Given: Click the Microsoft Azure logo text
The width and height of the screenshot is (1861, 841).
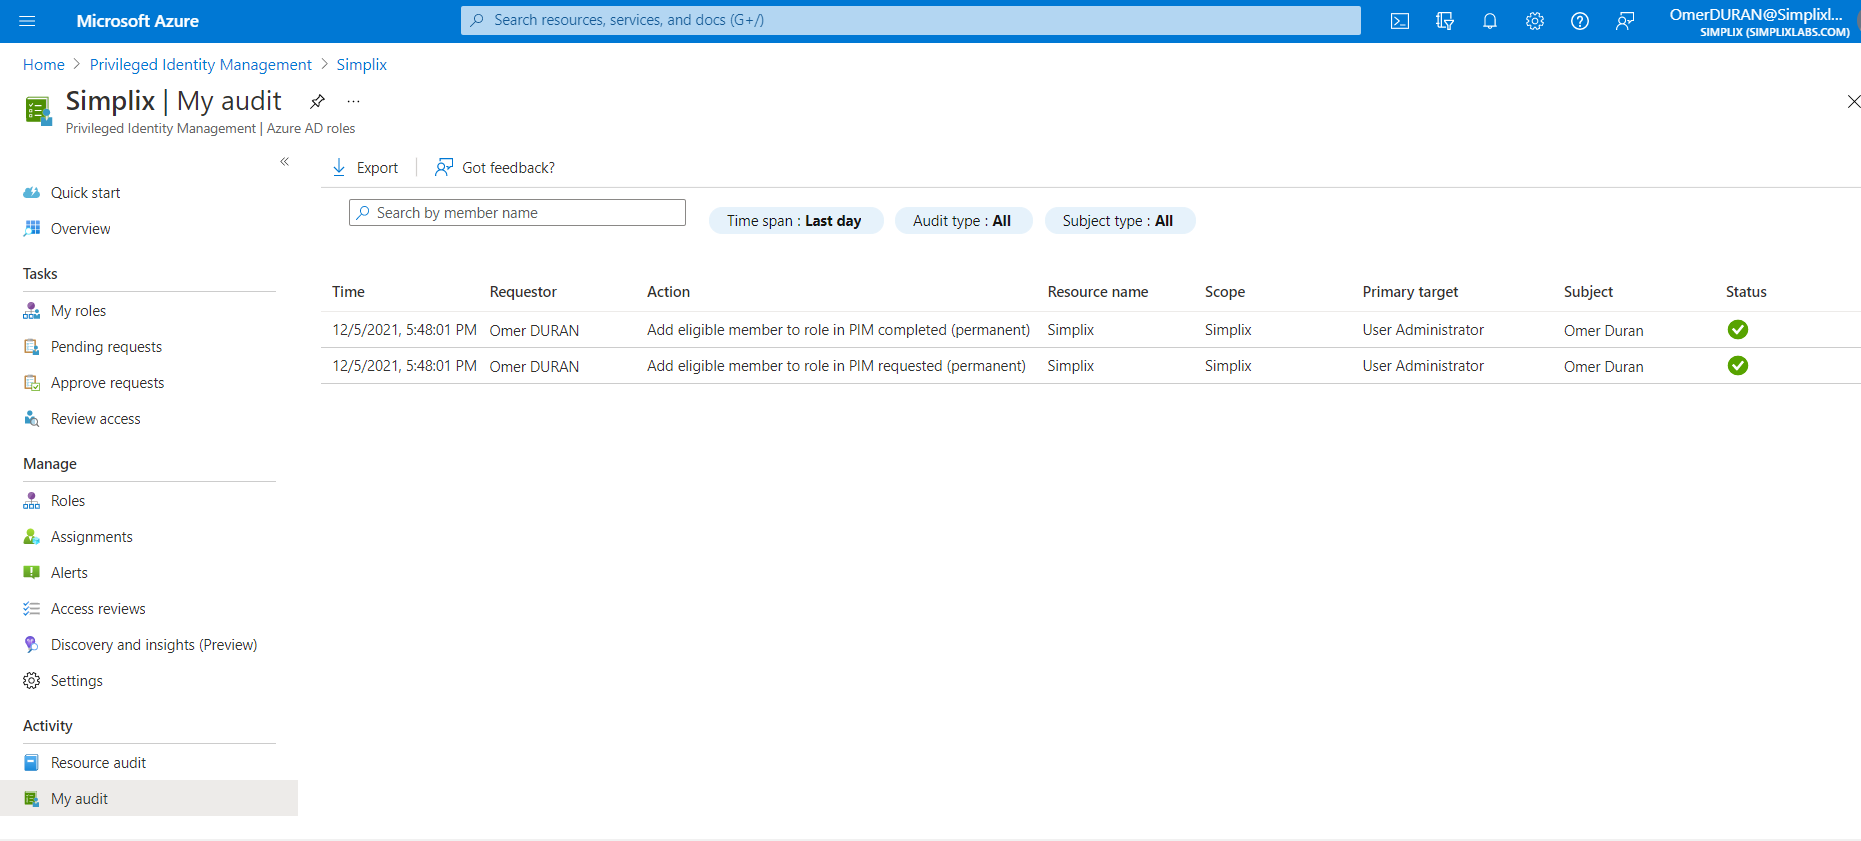Looking at the screenshot, I should pyautogui.click(x=138, y=21).
